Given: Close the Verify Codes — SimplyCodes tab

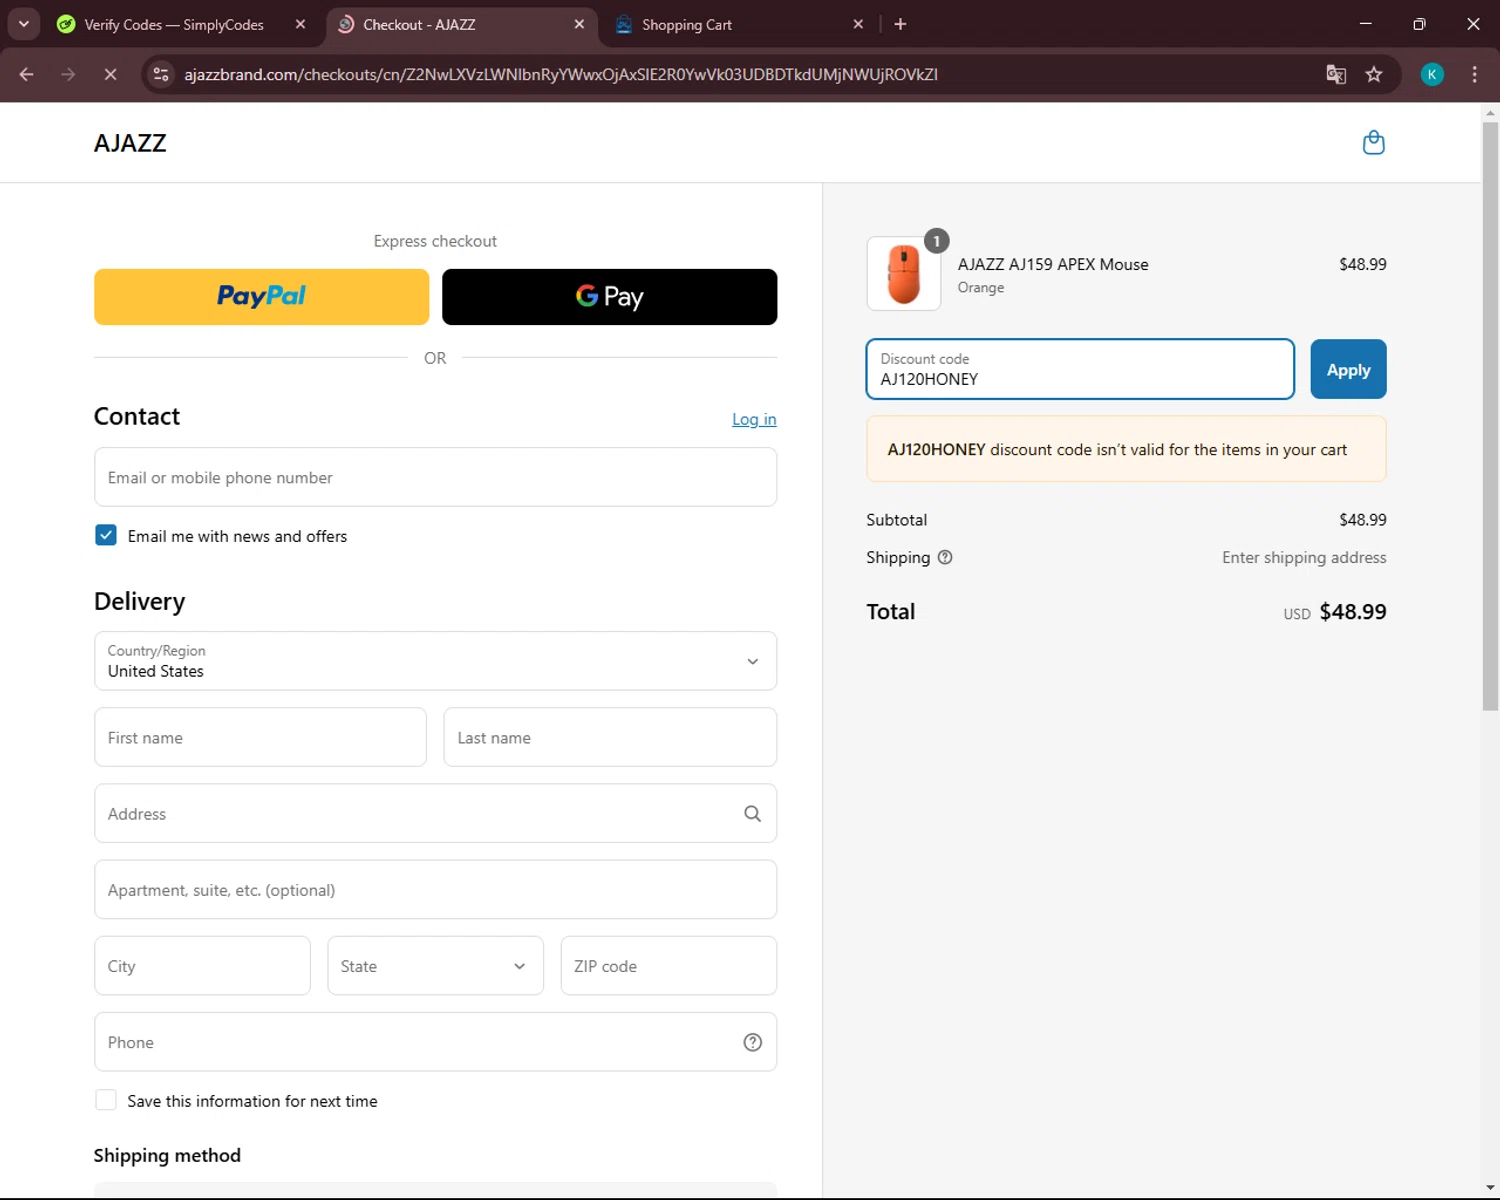Looking at the screenshot, I should (x=300, y=24).
